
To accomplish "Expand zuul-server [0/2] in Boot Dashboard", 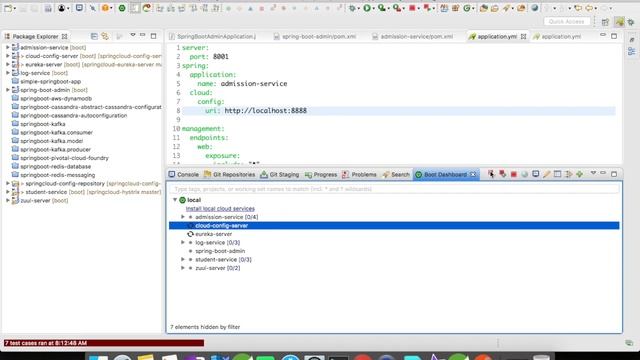I will (x=183, y=268).
